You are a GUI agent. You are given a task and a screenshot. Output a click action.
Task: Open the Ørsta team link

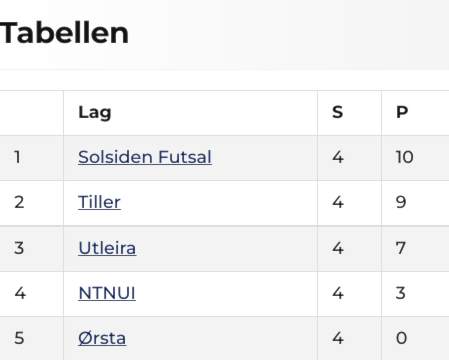102,338
